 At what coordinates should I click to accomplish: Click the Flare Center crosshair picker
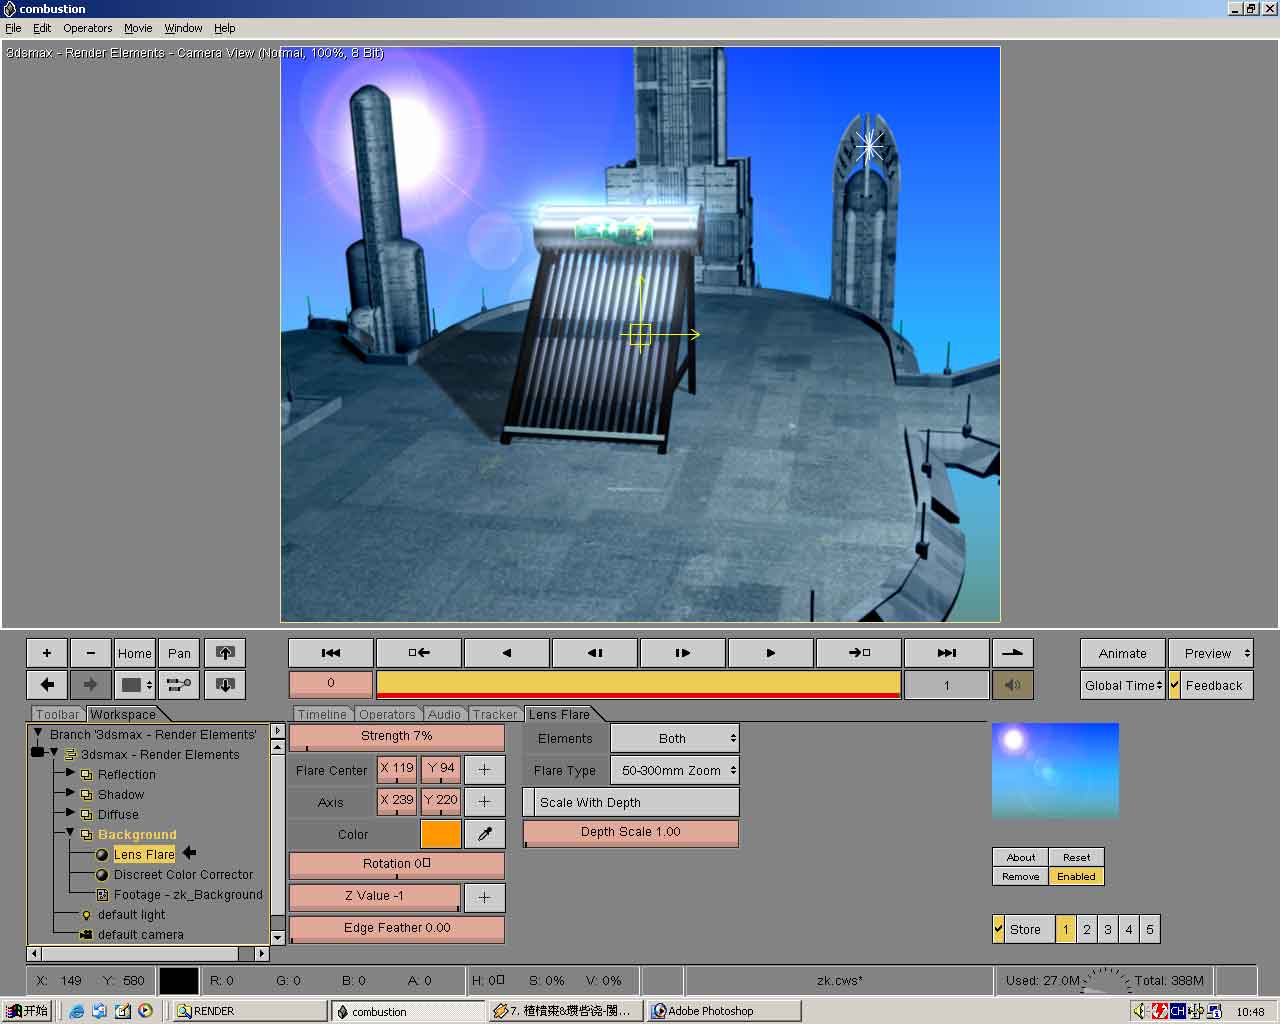485,770
